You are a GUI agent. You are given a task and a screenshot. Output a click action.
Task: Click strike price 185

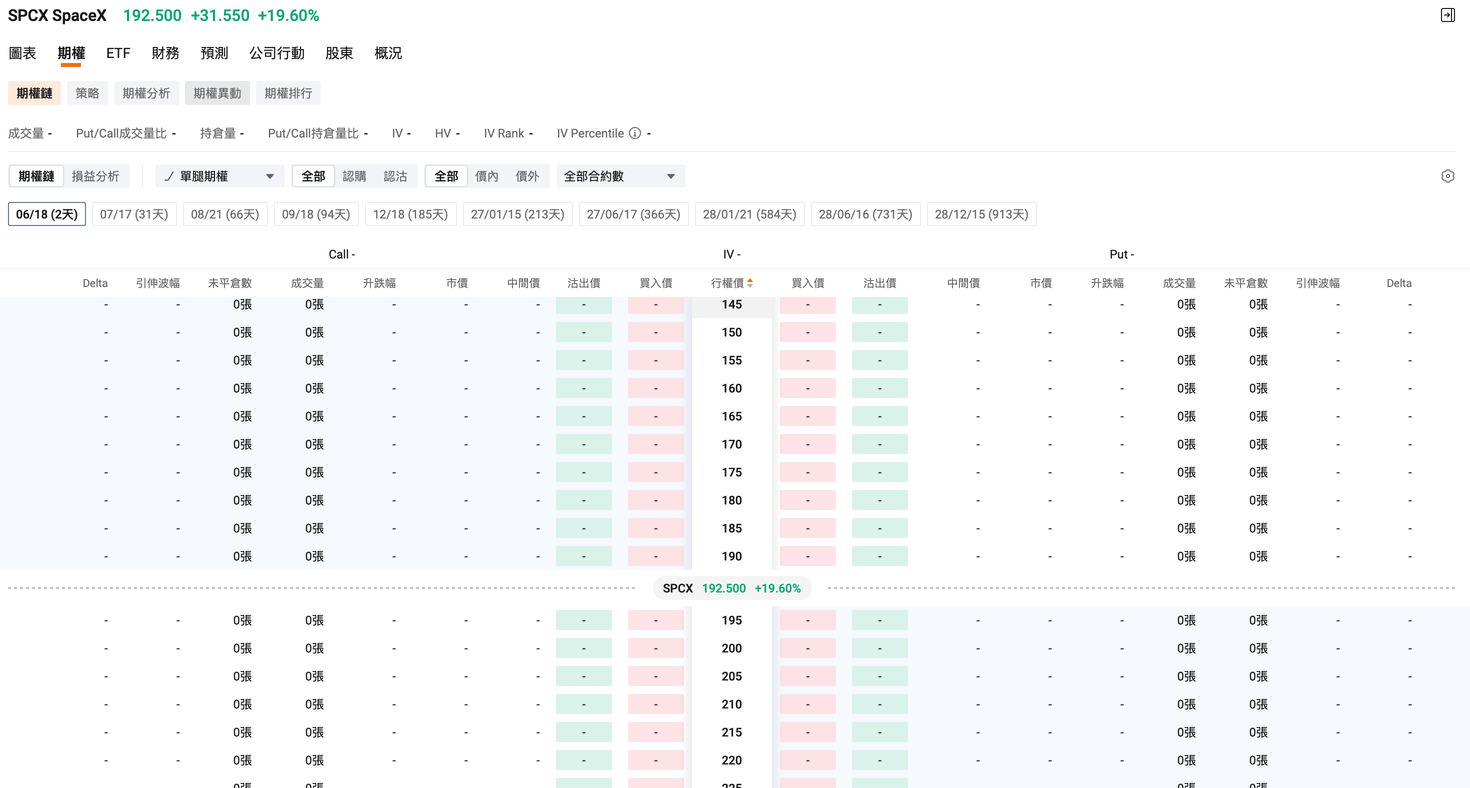(x=732, y=528)
